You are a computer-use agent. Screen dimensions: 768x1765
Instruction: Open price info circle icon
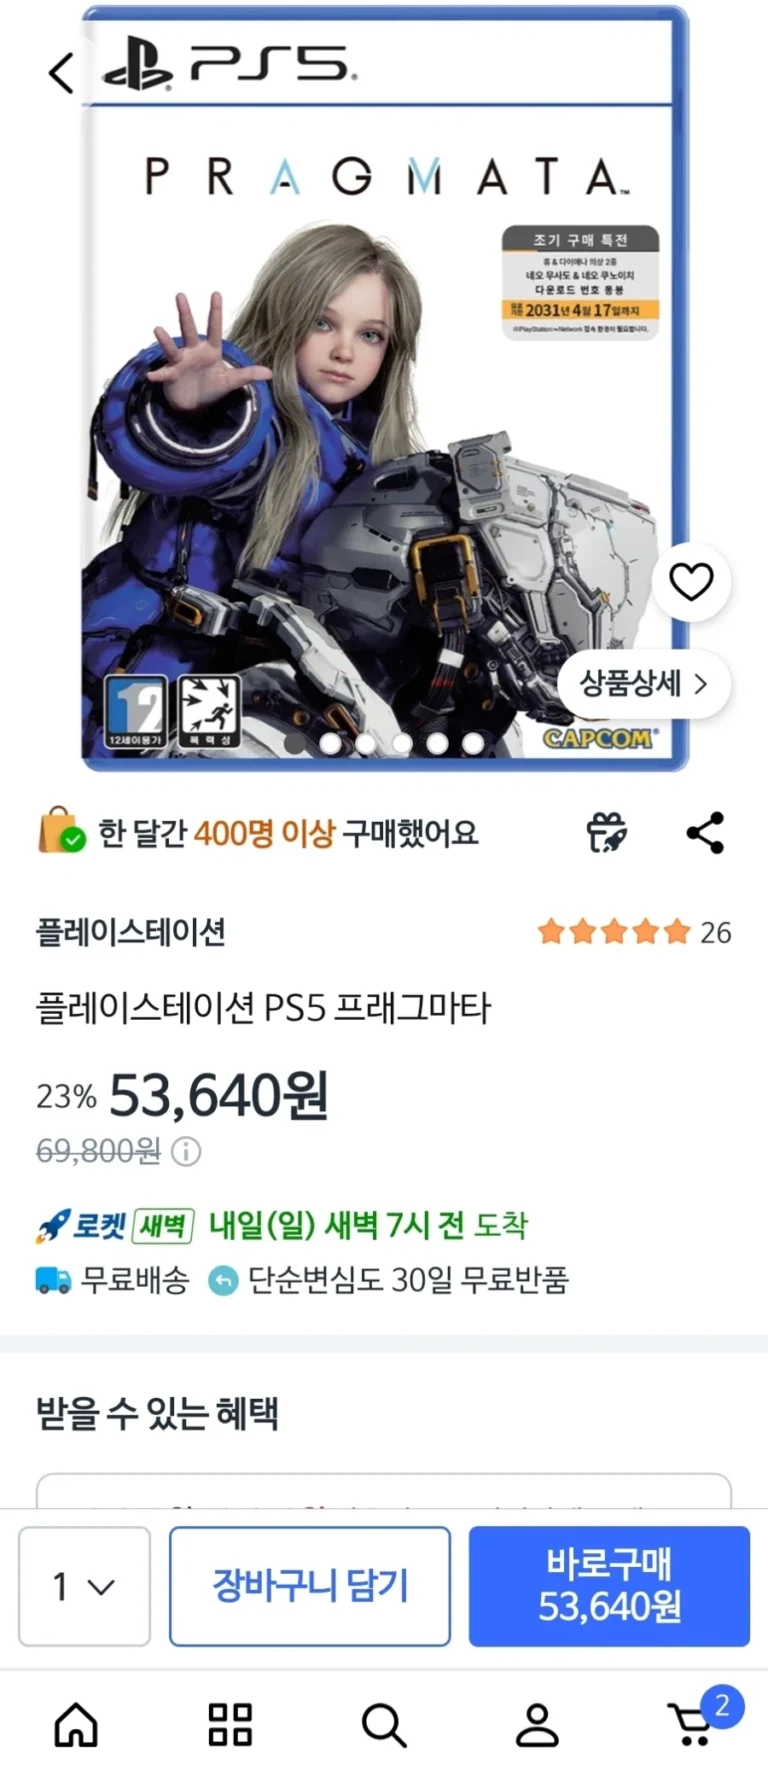click(186, 1152)
